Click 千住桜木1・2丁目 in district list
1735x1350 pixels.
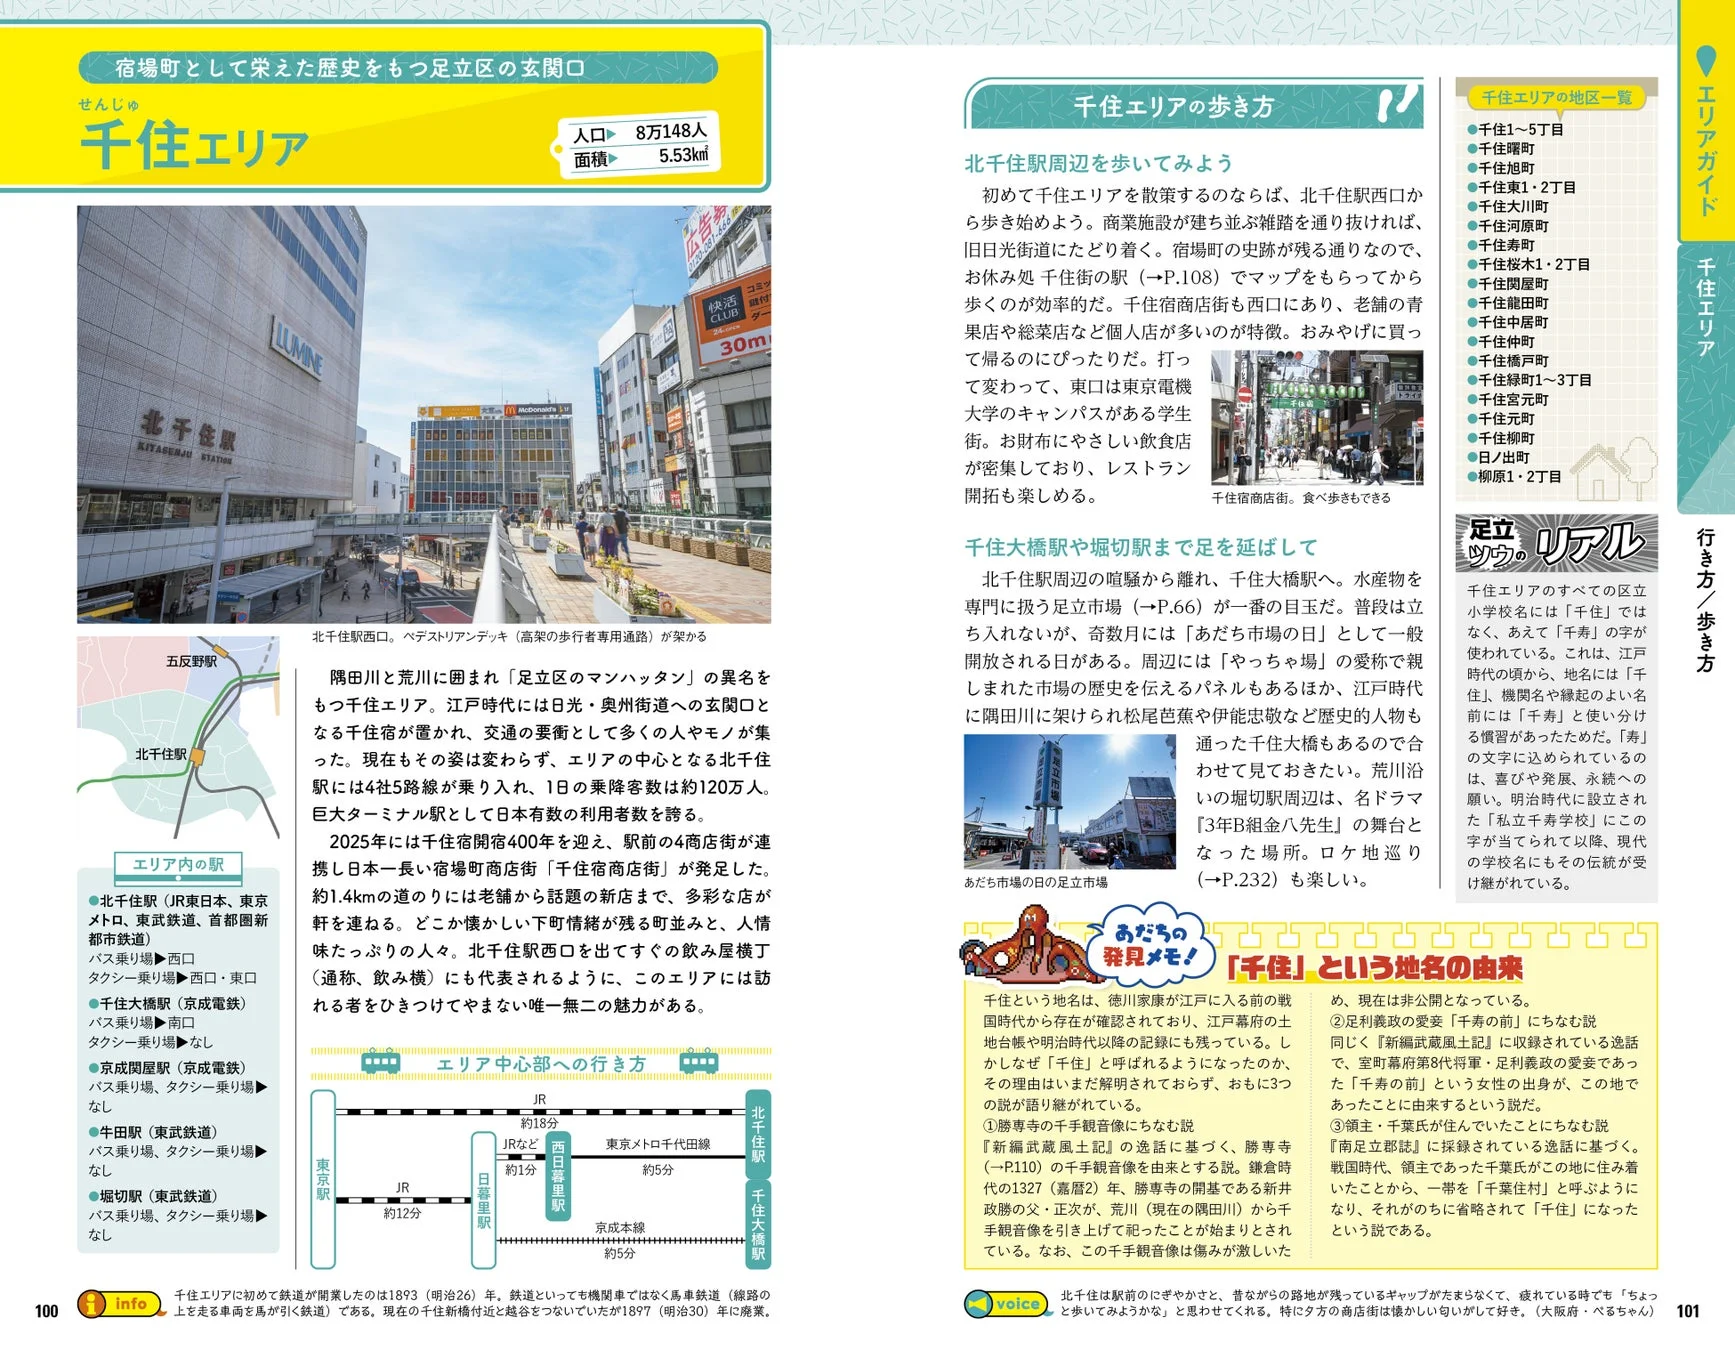(1528, 264)
